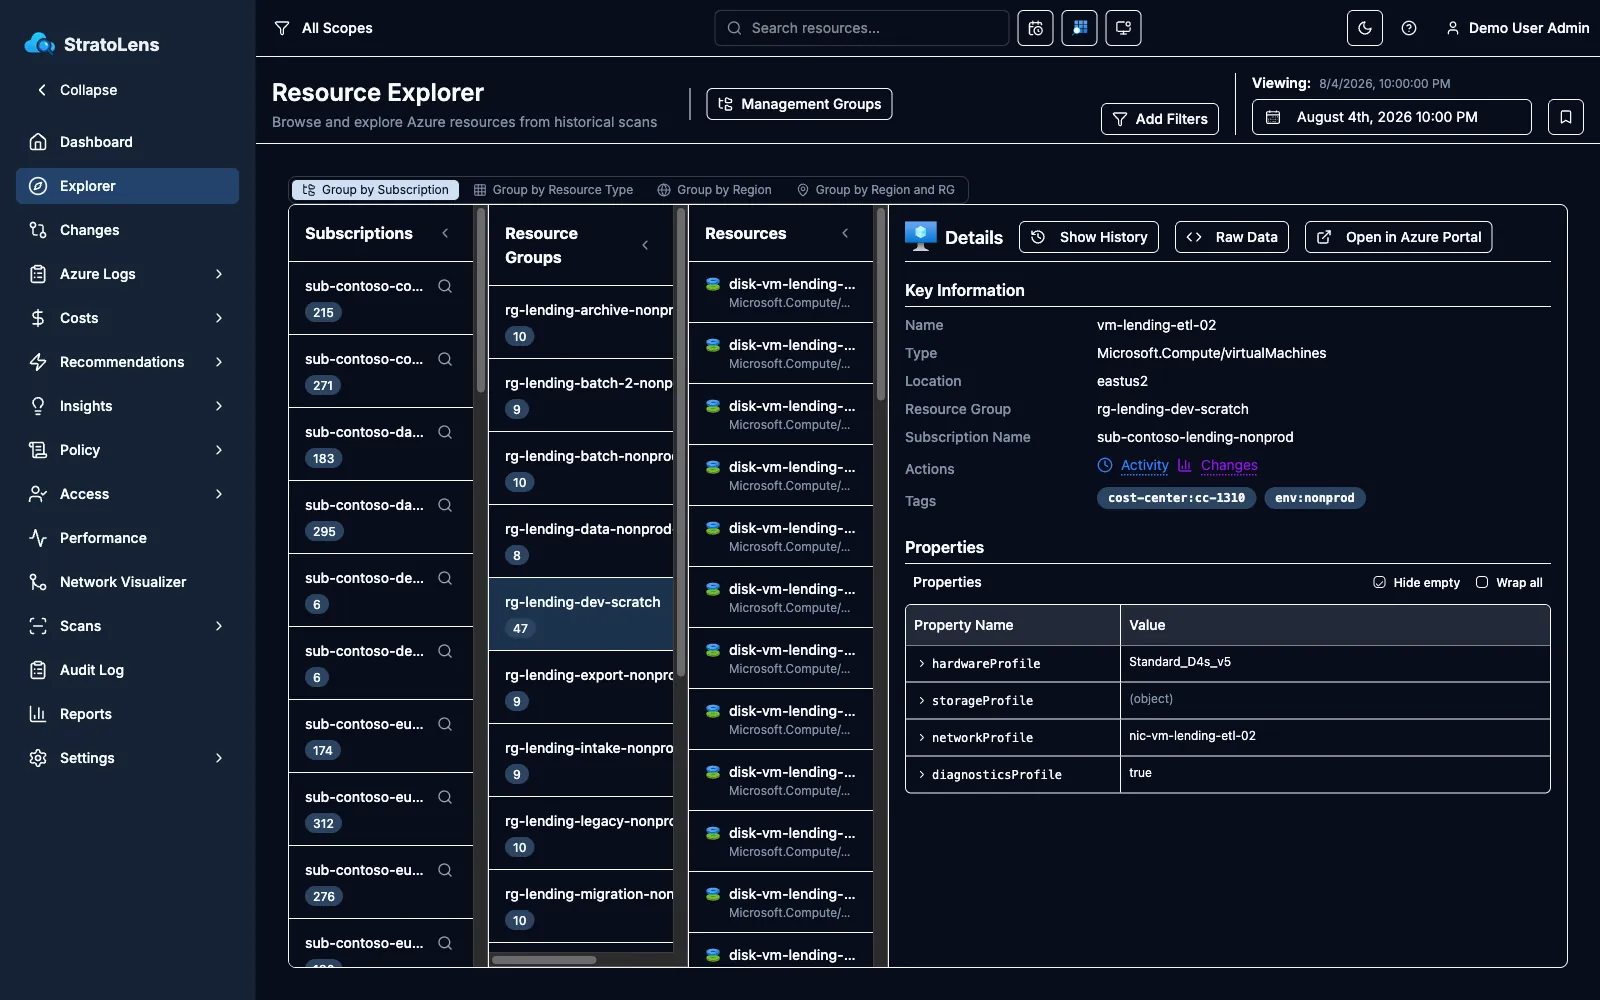Switch to Group by Region and RG
The image size is (1600, 1000).
coord(875,190)
